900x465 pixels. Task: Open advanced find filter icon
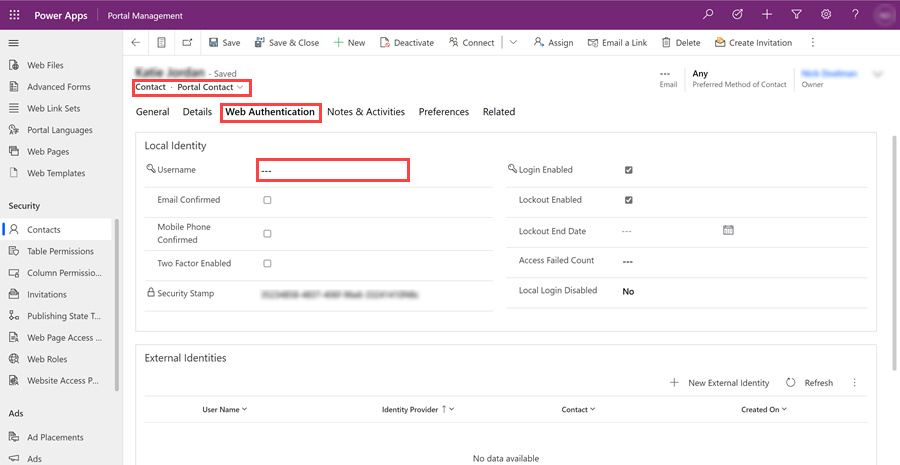pos(796,14)
